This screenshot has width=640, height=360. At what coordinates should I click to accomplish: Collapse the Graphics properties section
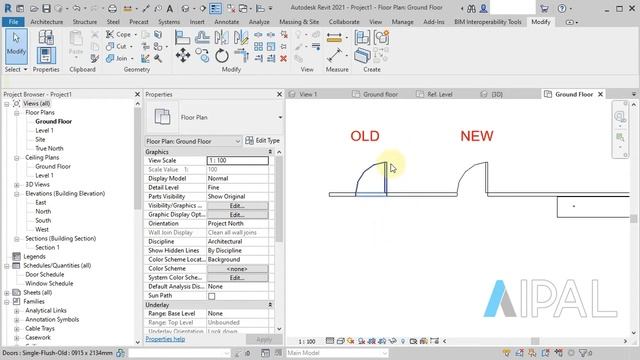270,152
